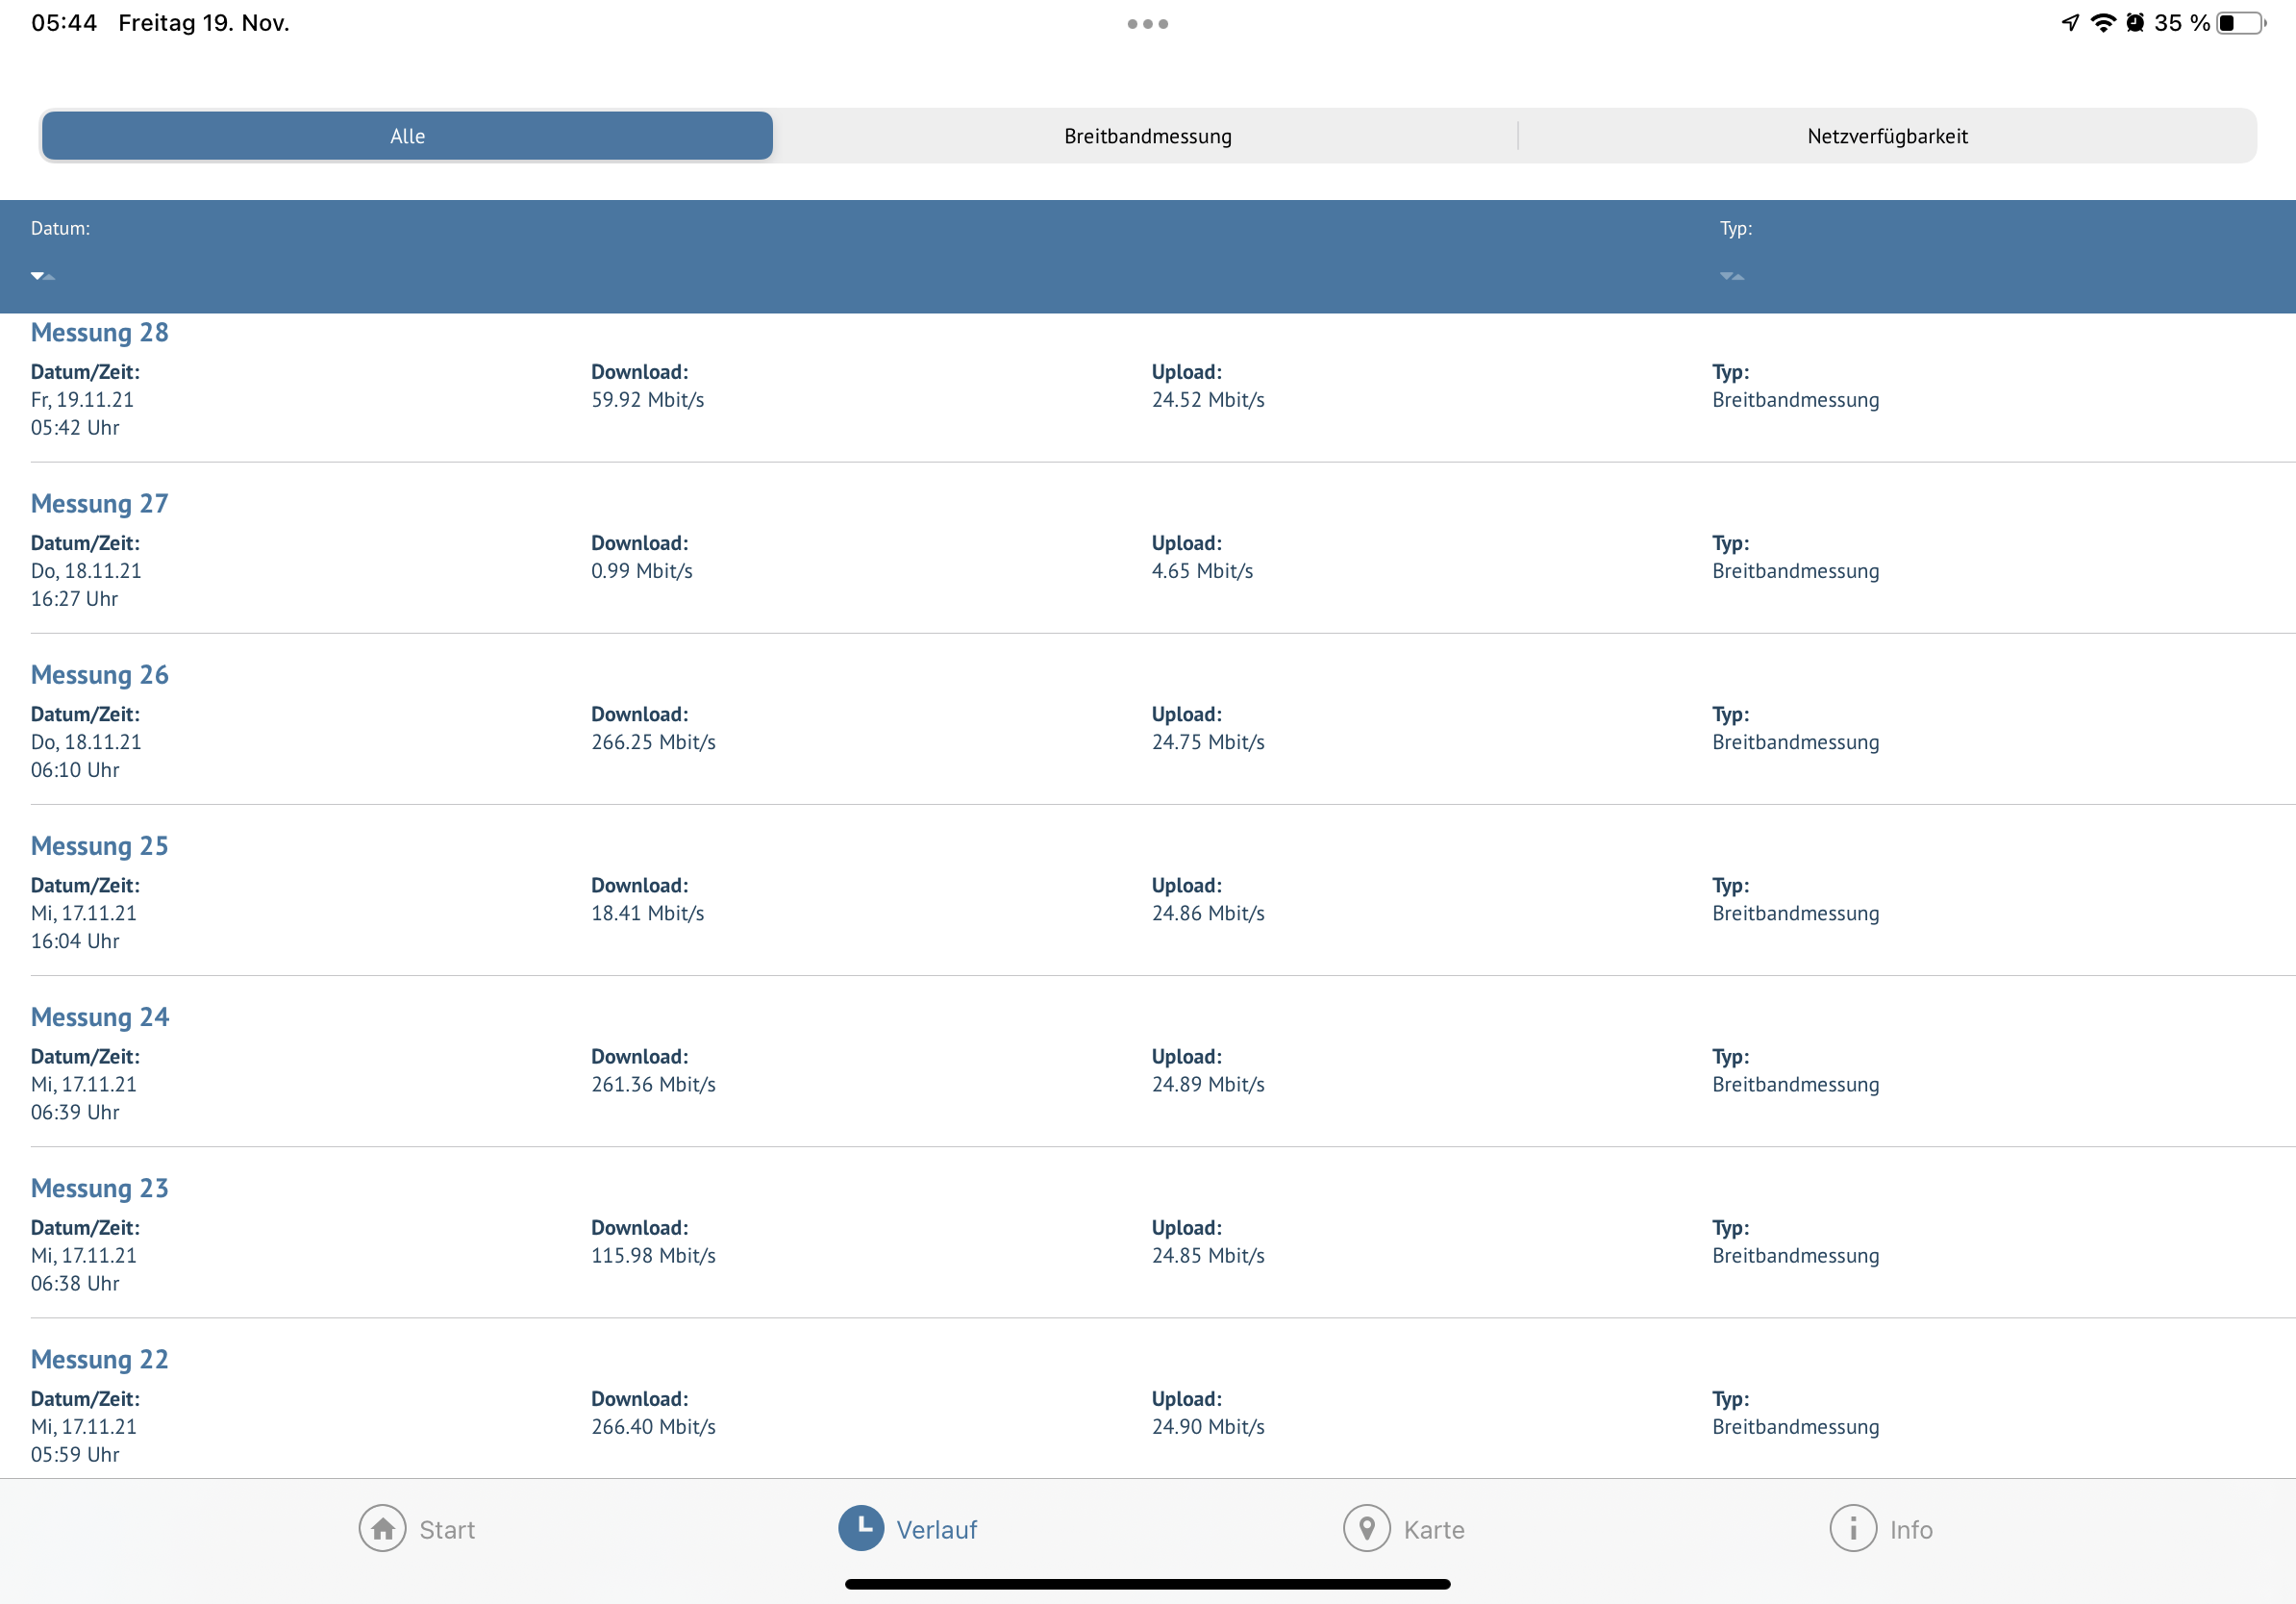Open the Info tab label
The height and width of the screenshot is (1604, 2296).
pyautogui.click(x=1910, y=1529)
